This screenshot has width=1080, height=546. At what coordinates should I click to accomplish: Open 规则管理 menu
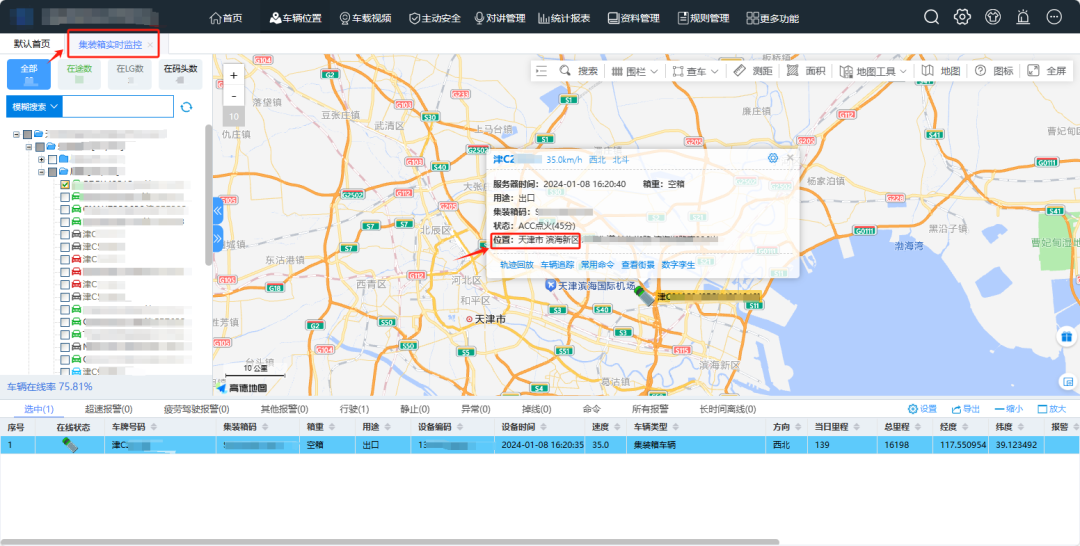click(703, 18)
